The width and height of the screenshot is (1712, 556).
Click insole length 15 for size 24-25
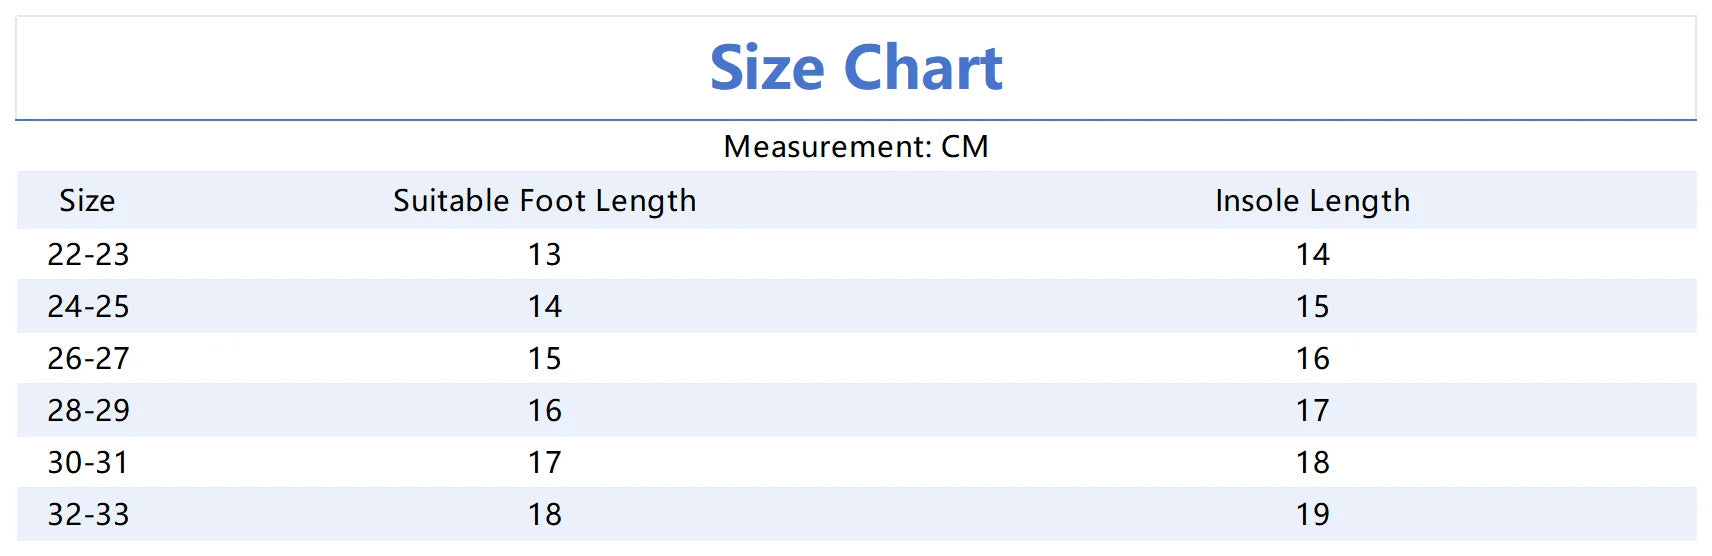coord(1312,306)
